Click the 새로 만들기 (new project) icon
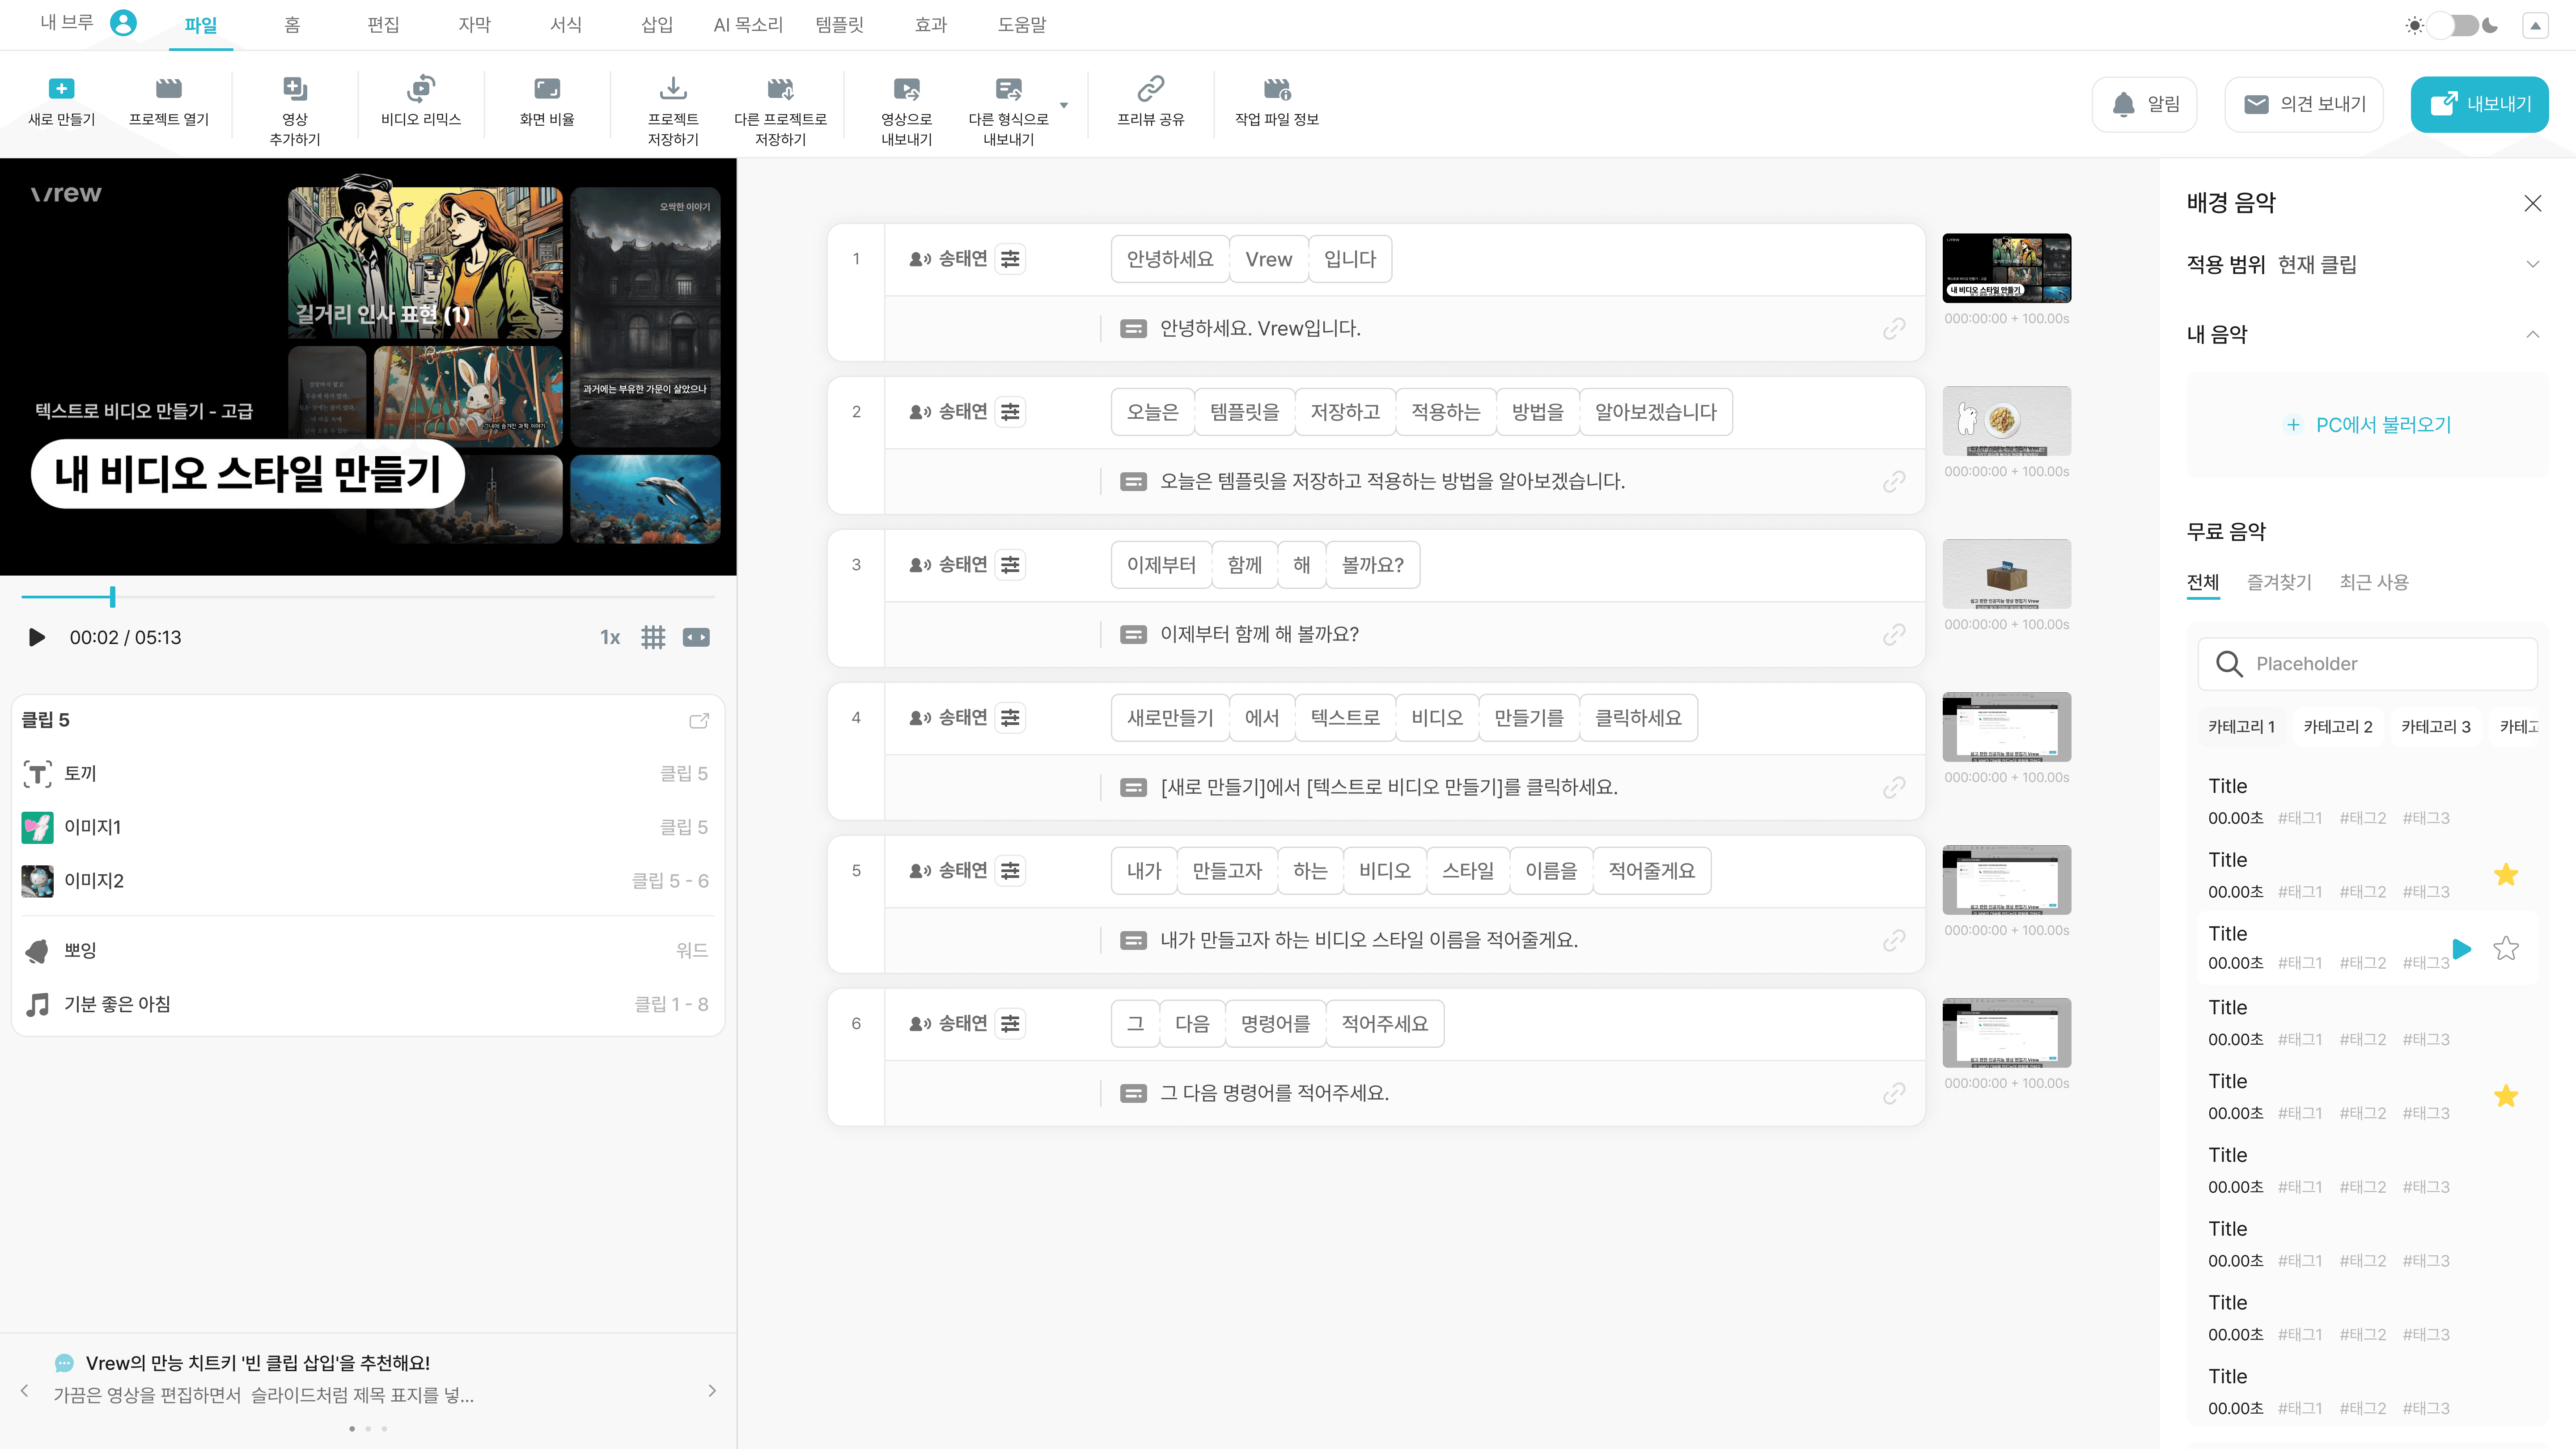Viewport: 2576px width, 1449px height. tap(61, 89)
